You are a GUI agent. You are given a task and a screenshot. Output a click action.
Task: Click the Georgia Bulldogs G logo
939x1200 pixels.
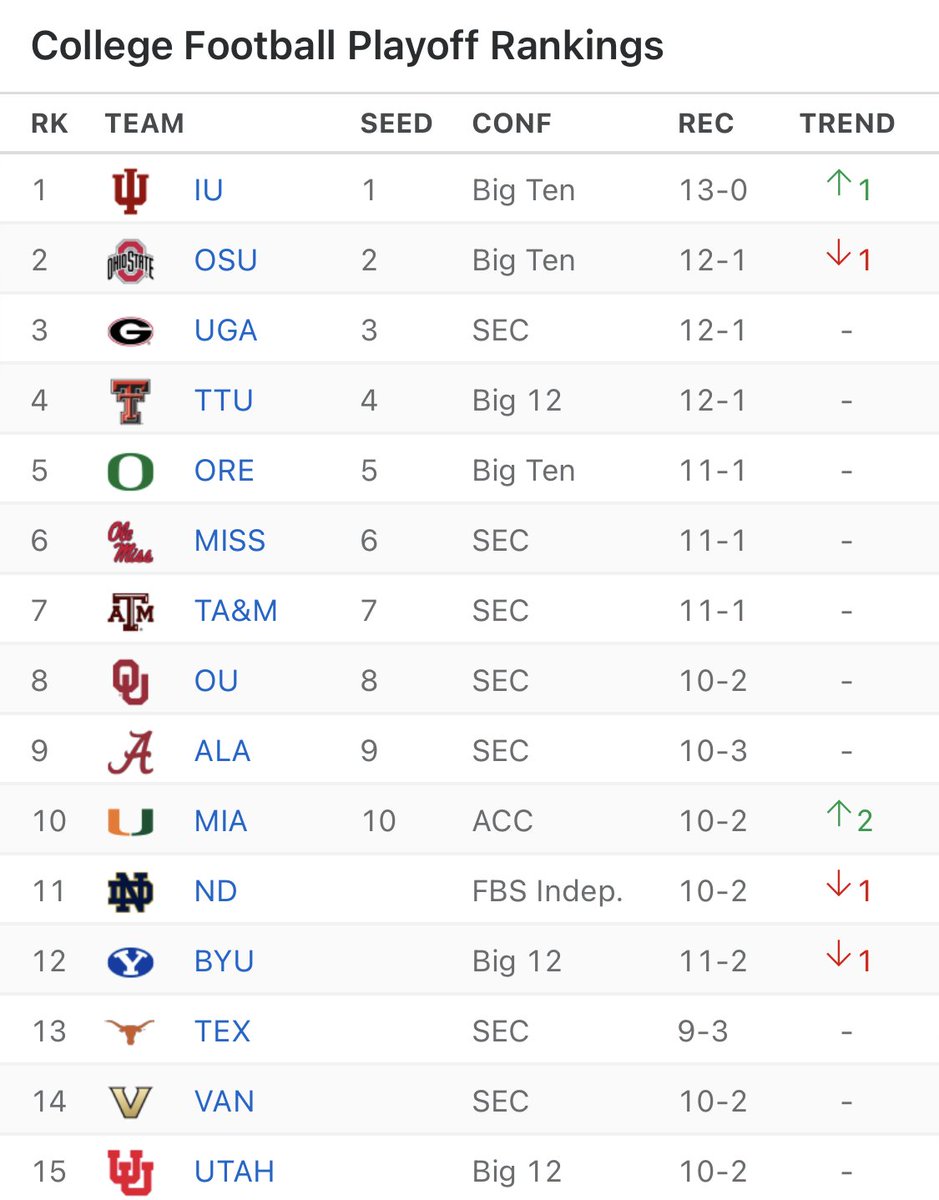130,331
